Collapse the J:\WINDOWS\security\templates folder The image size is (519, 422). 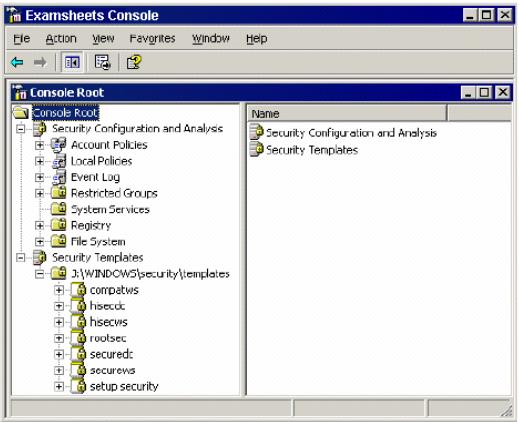(40, 274)
